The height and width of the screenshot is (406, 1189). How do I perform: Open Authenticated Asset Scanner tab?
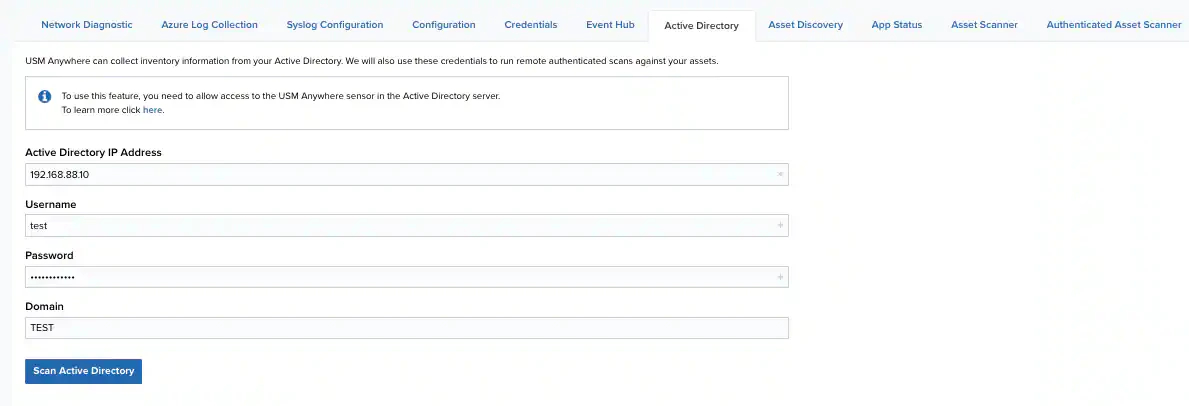point(1113,24)
